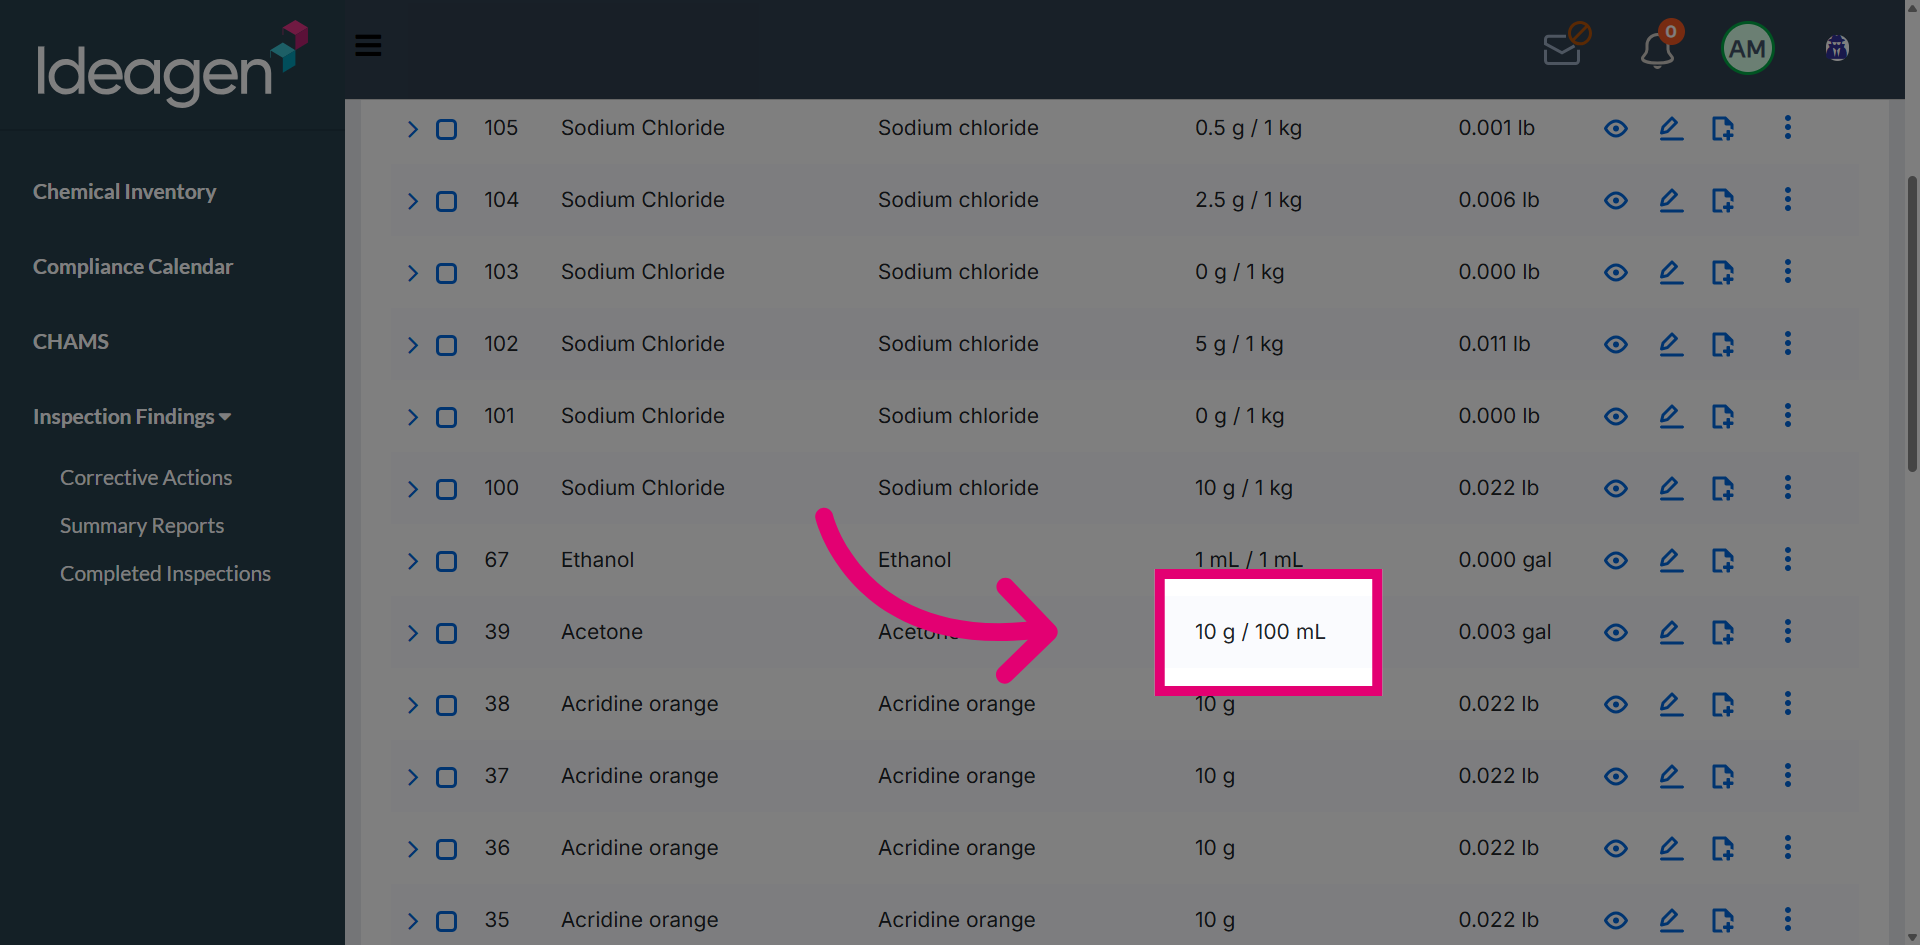The height and width of the screenshot is (945, 1920).
Task: Edit row 103 Sodium Chloride
Action: click(x=1671, y=272)
